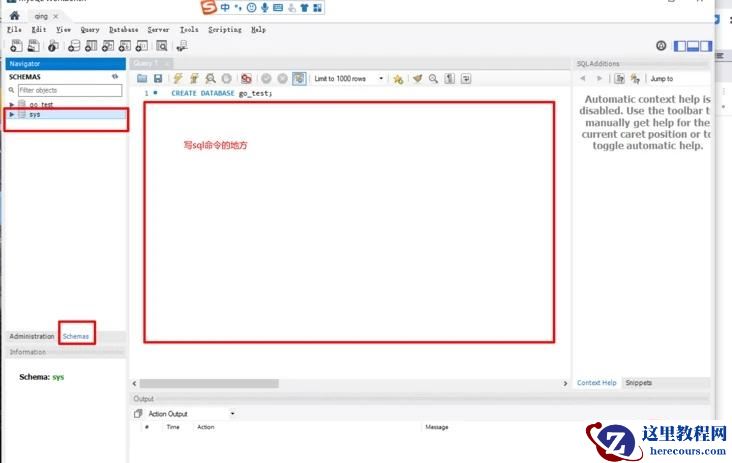This screenshot has height=463, width=732.
Task: Open the object inspector icon
Action: pyautogui.click(x=53, y=46)
